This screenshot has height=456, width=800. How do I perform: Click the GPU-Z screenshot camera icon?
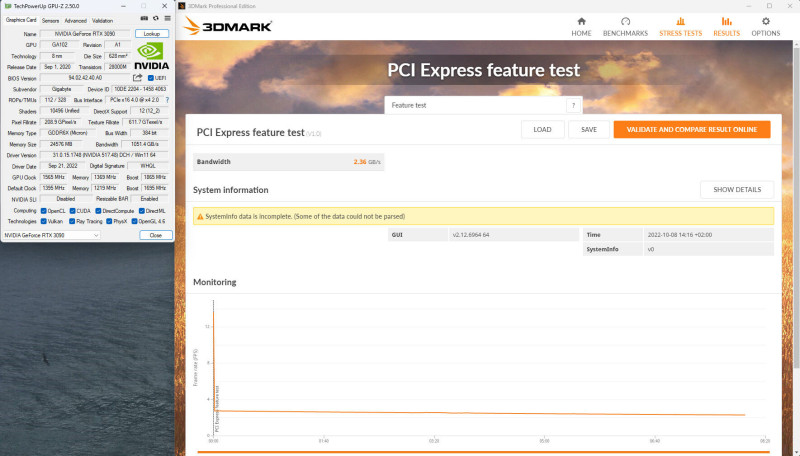point(144,18)
